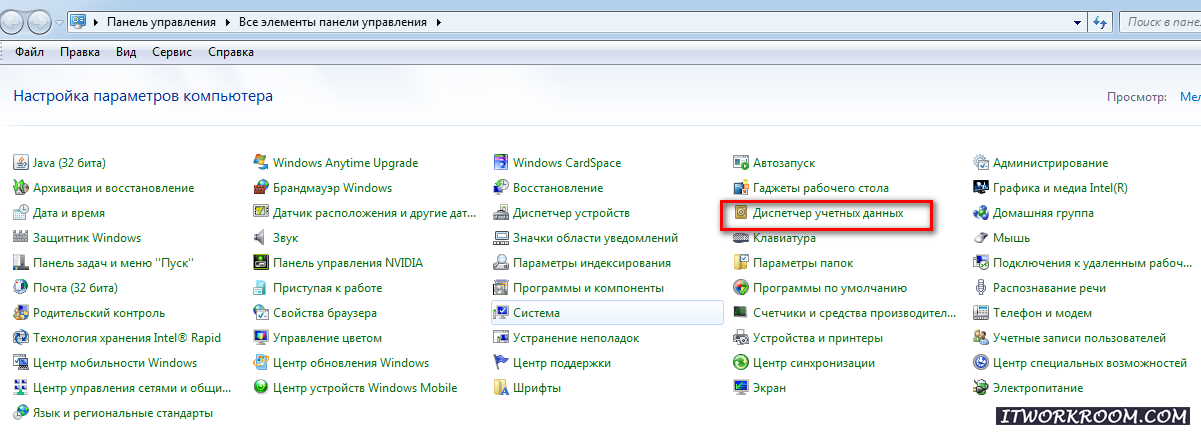Image resolution: width=1201 pixels, height=433 pixels.
Task: Click the address bar refresh button
Action: (1101, 21)
